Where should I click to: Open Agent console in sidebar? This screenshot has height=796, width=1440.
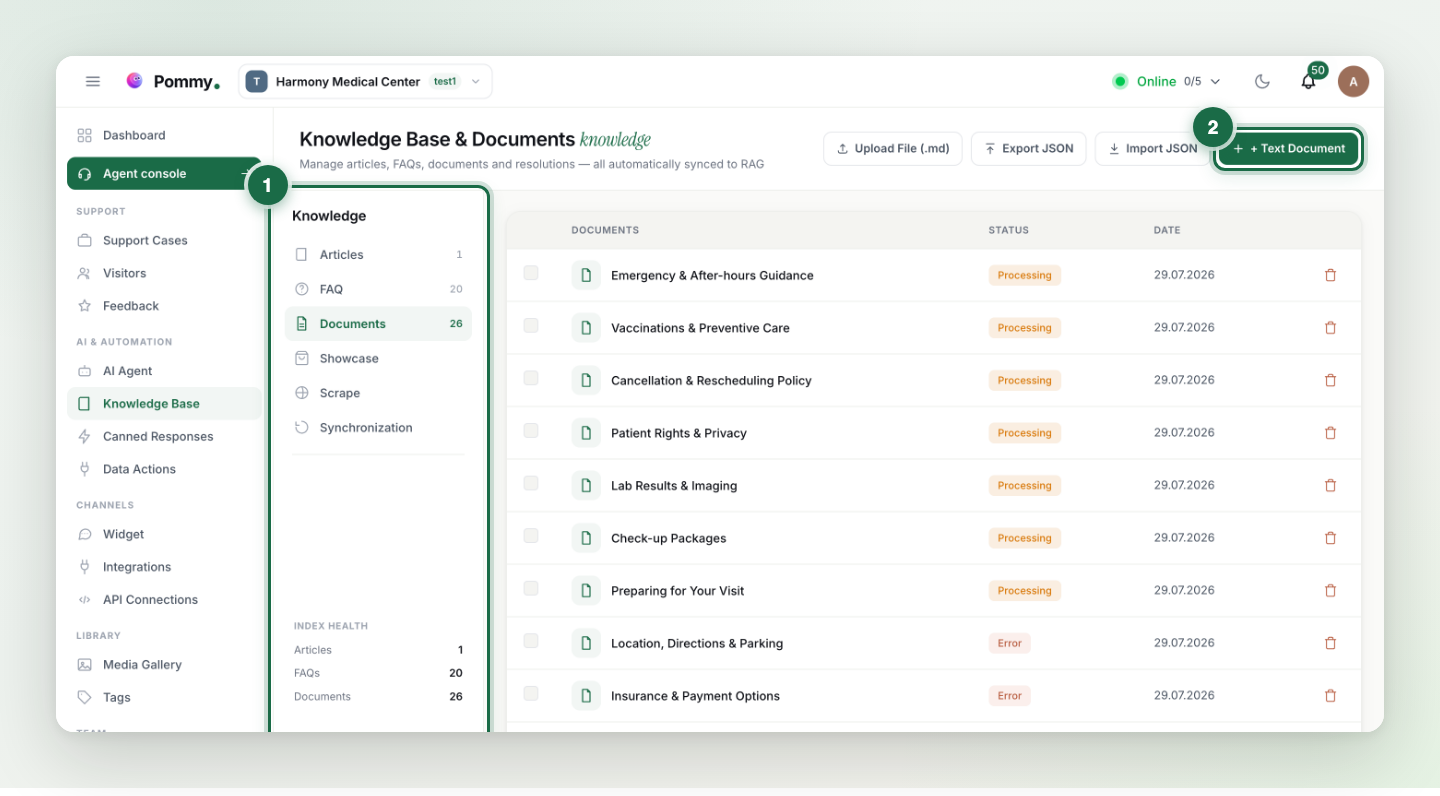[164, 174]
